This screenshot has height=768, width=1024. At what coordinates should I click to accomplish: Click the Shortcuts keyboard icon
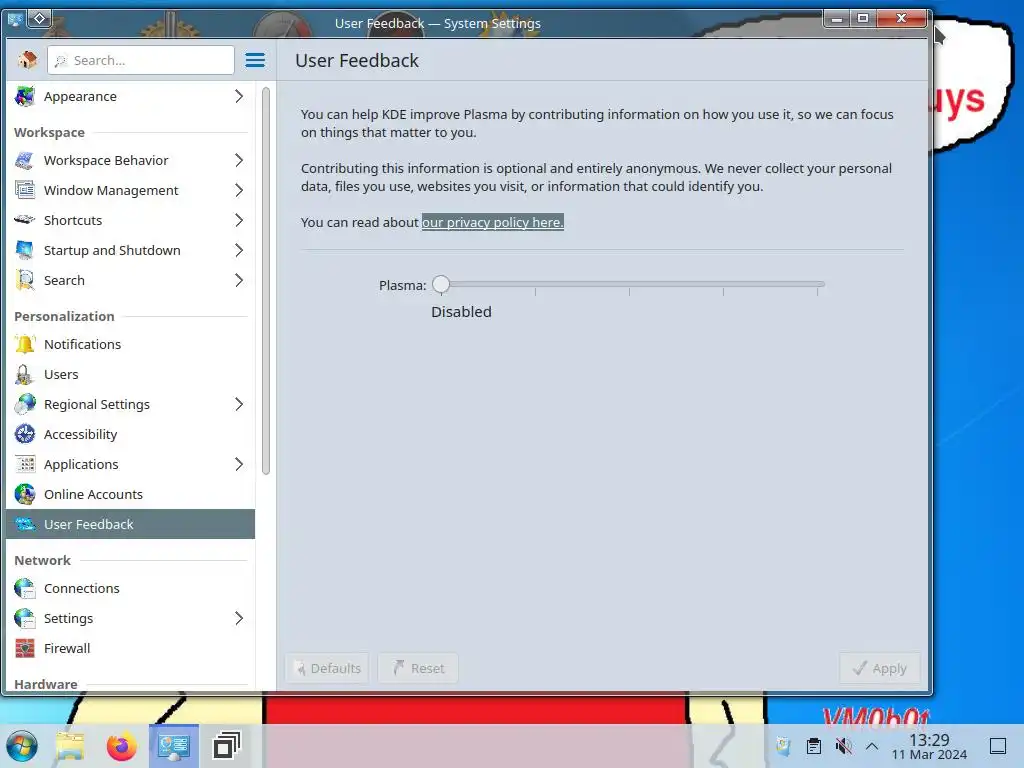click(25, 220)
